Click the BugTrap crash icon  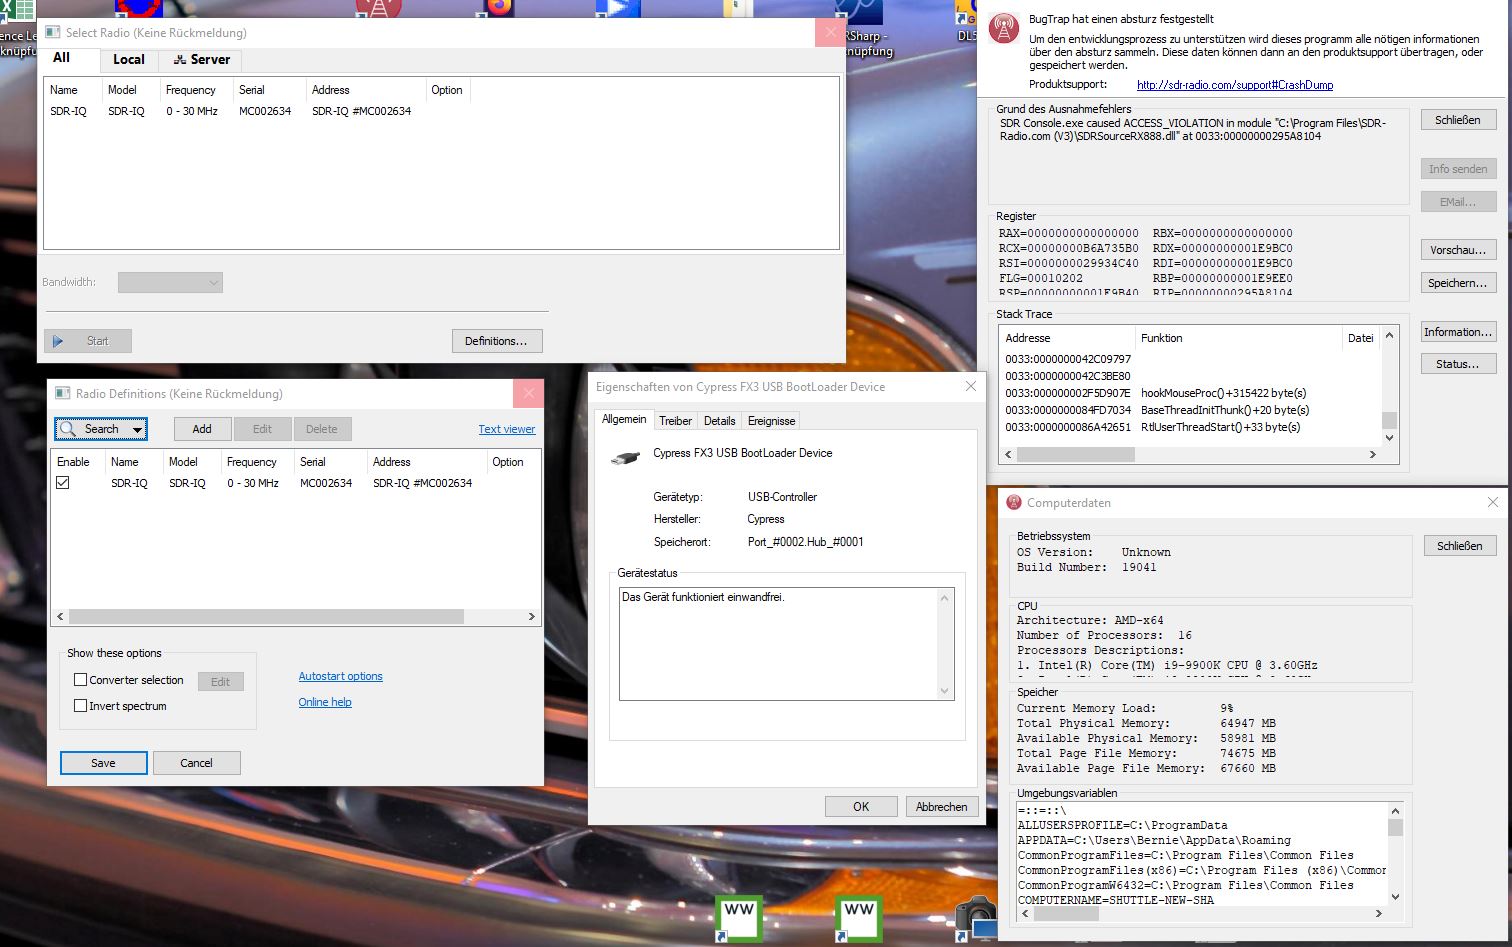(1004, 29)
